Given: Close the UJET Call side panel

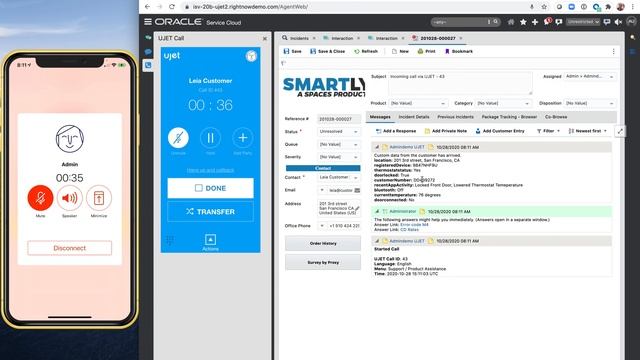Looking at the screenshot, I should (264, 38).
